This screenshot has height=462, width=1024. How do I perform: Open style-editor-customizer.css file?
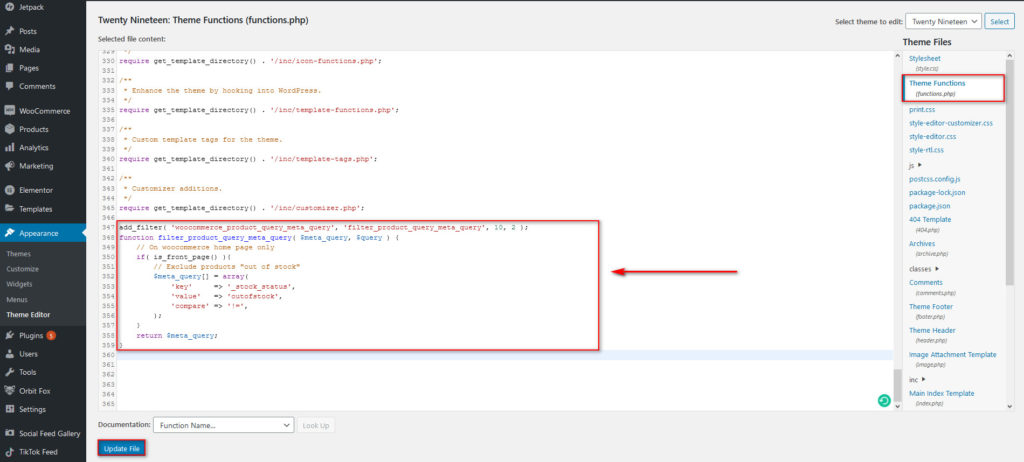[951, 123]
